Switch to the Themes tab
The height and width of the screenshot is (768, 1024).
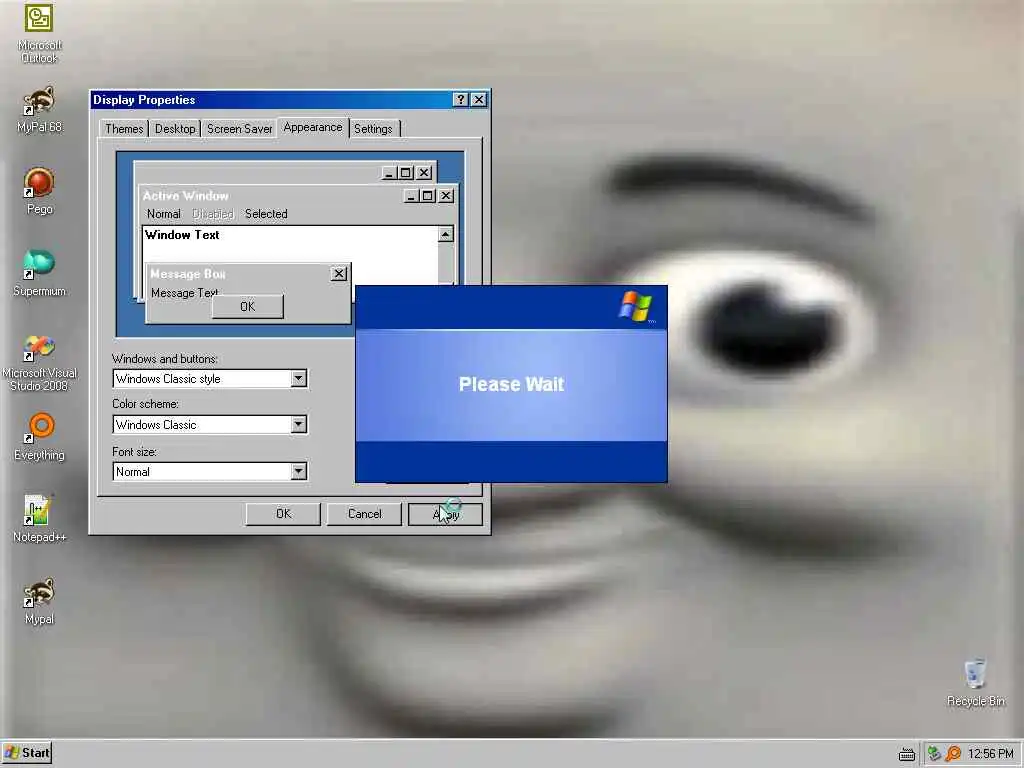tap(124, 129)
